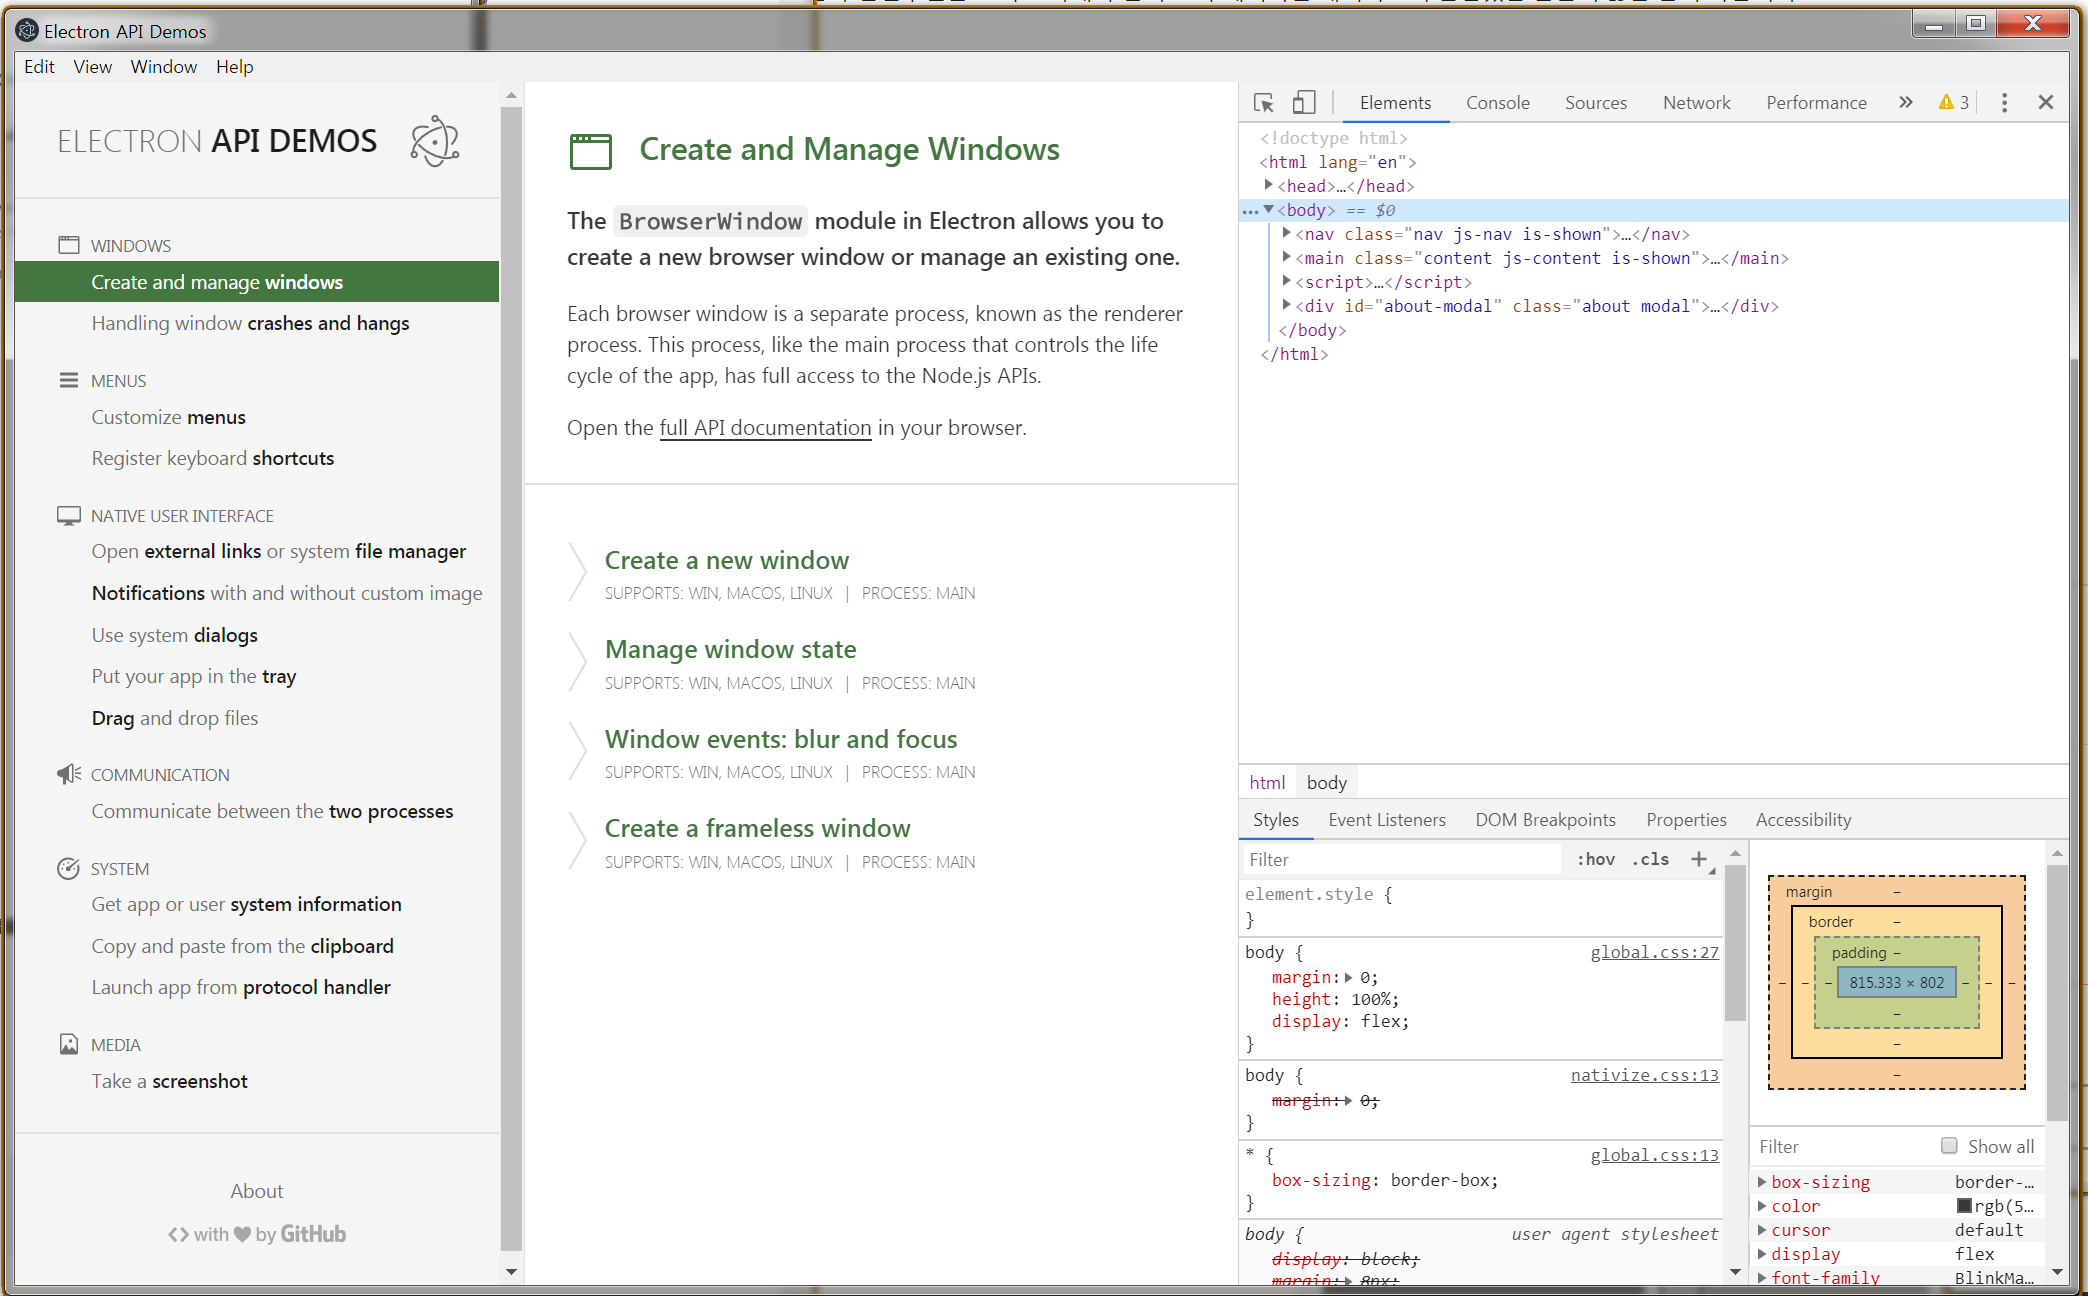Open the full API documentation link

[x=765, y=428]
